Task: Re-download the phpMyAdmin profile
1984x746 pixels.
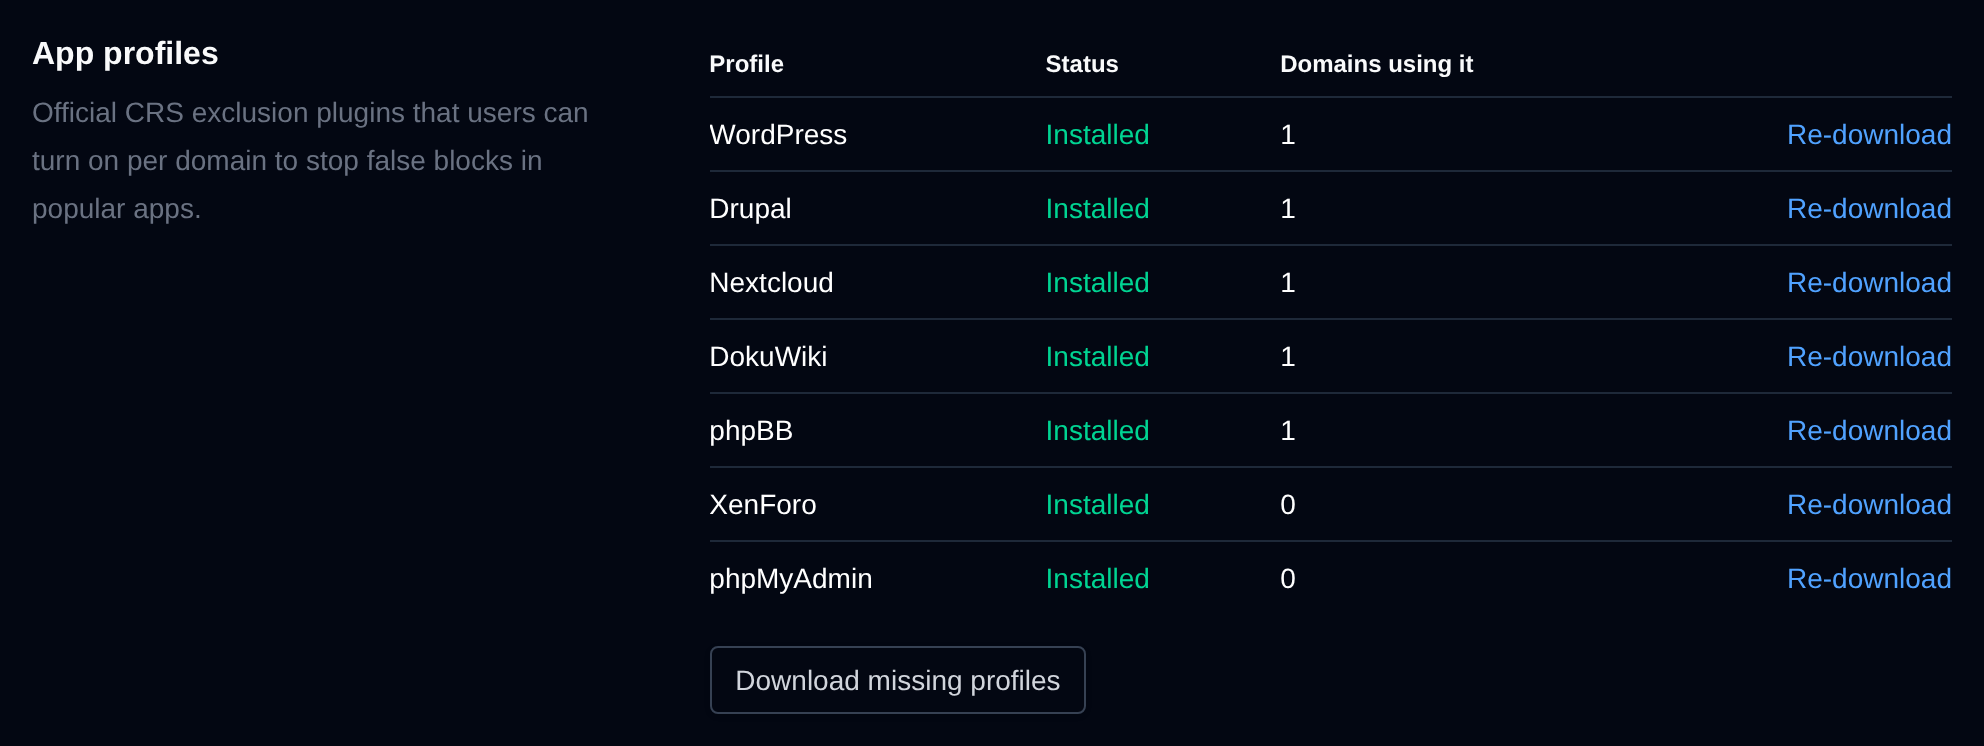Action: pos(1869,579)
